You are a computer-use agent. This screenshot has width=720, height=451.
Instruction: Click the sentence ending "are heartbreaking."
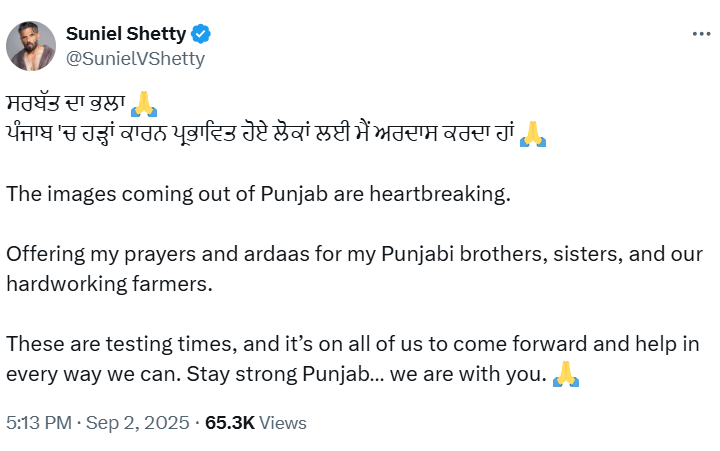[258, 194]
